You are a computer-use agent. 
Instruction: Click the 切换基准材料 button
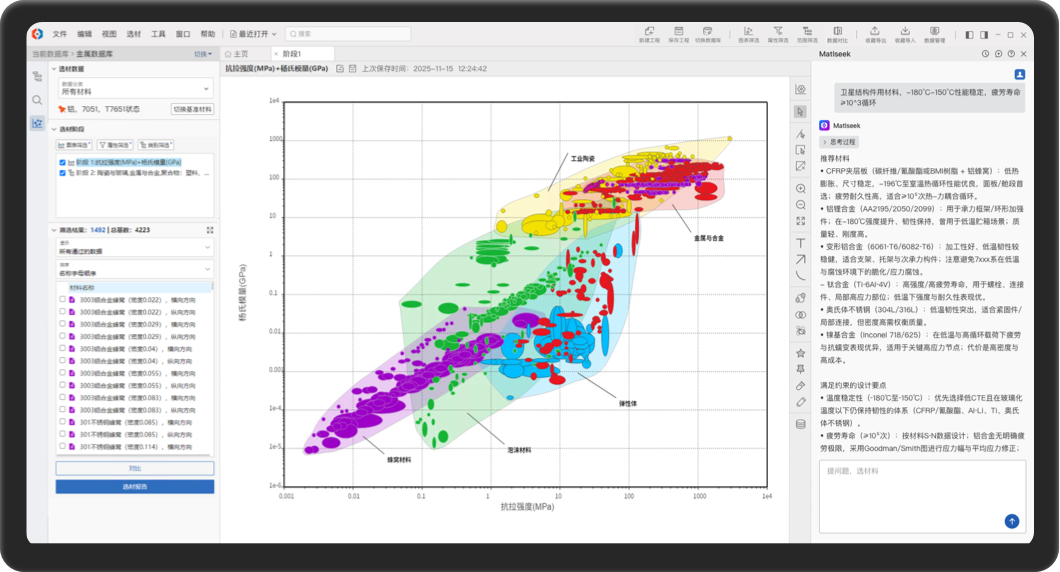click(192, 109)
